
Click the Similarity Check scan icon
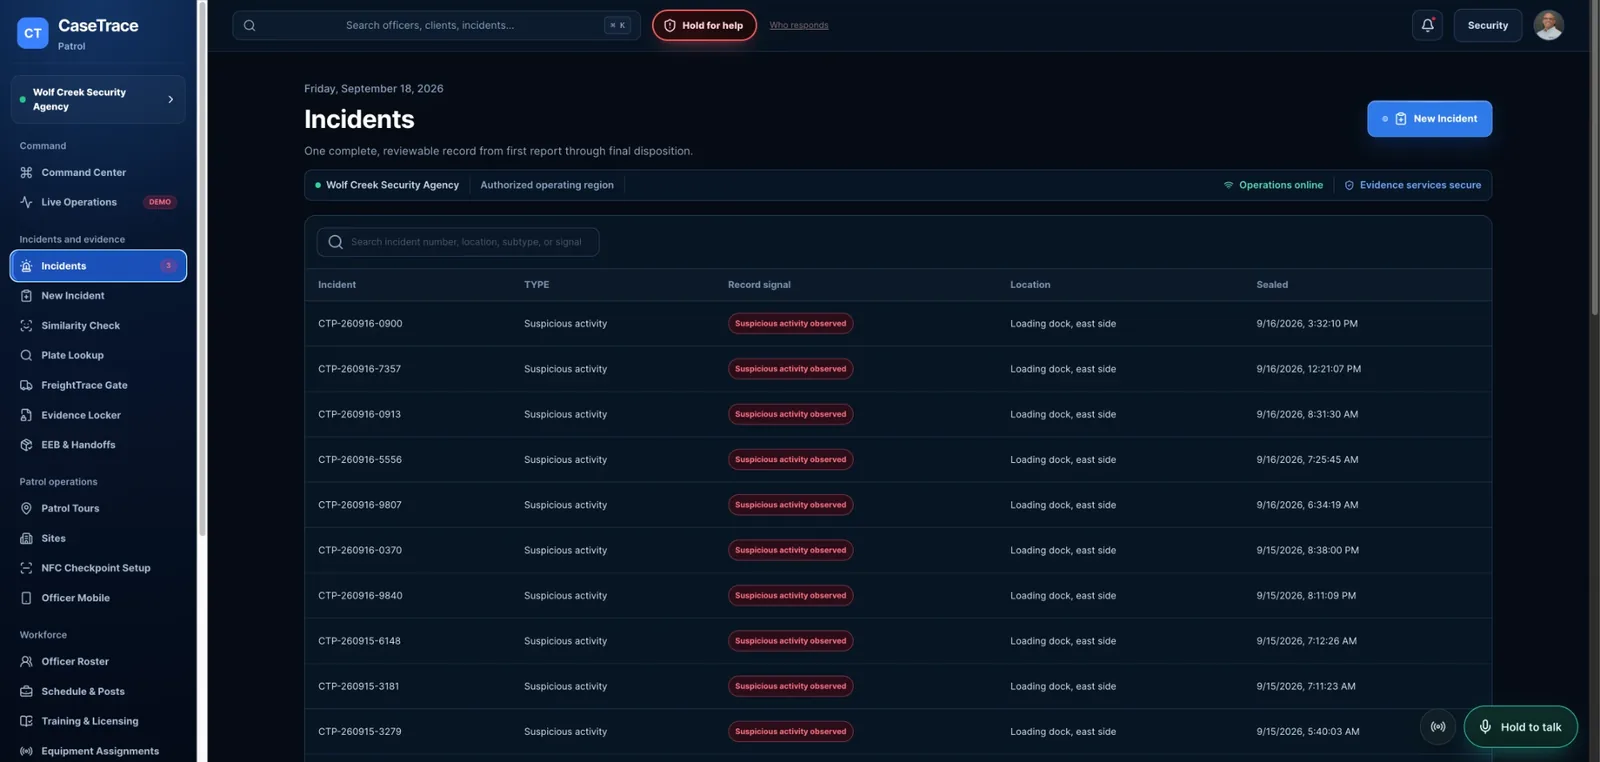coord(26,326)
